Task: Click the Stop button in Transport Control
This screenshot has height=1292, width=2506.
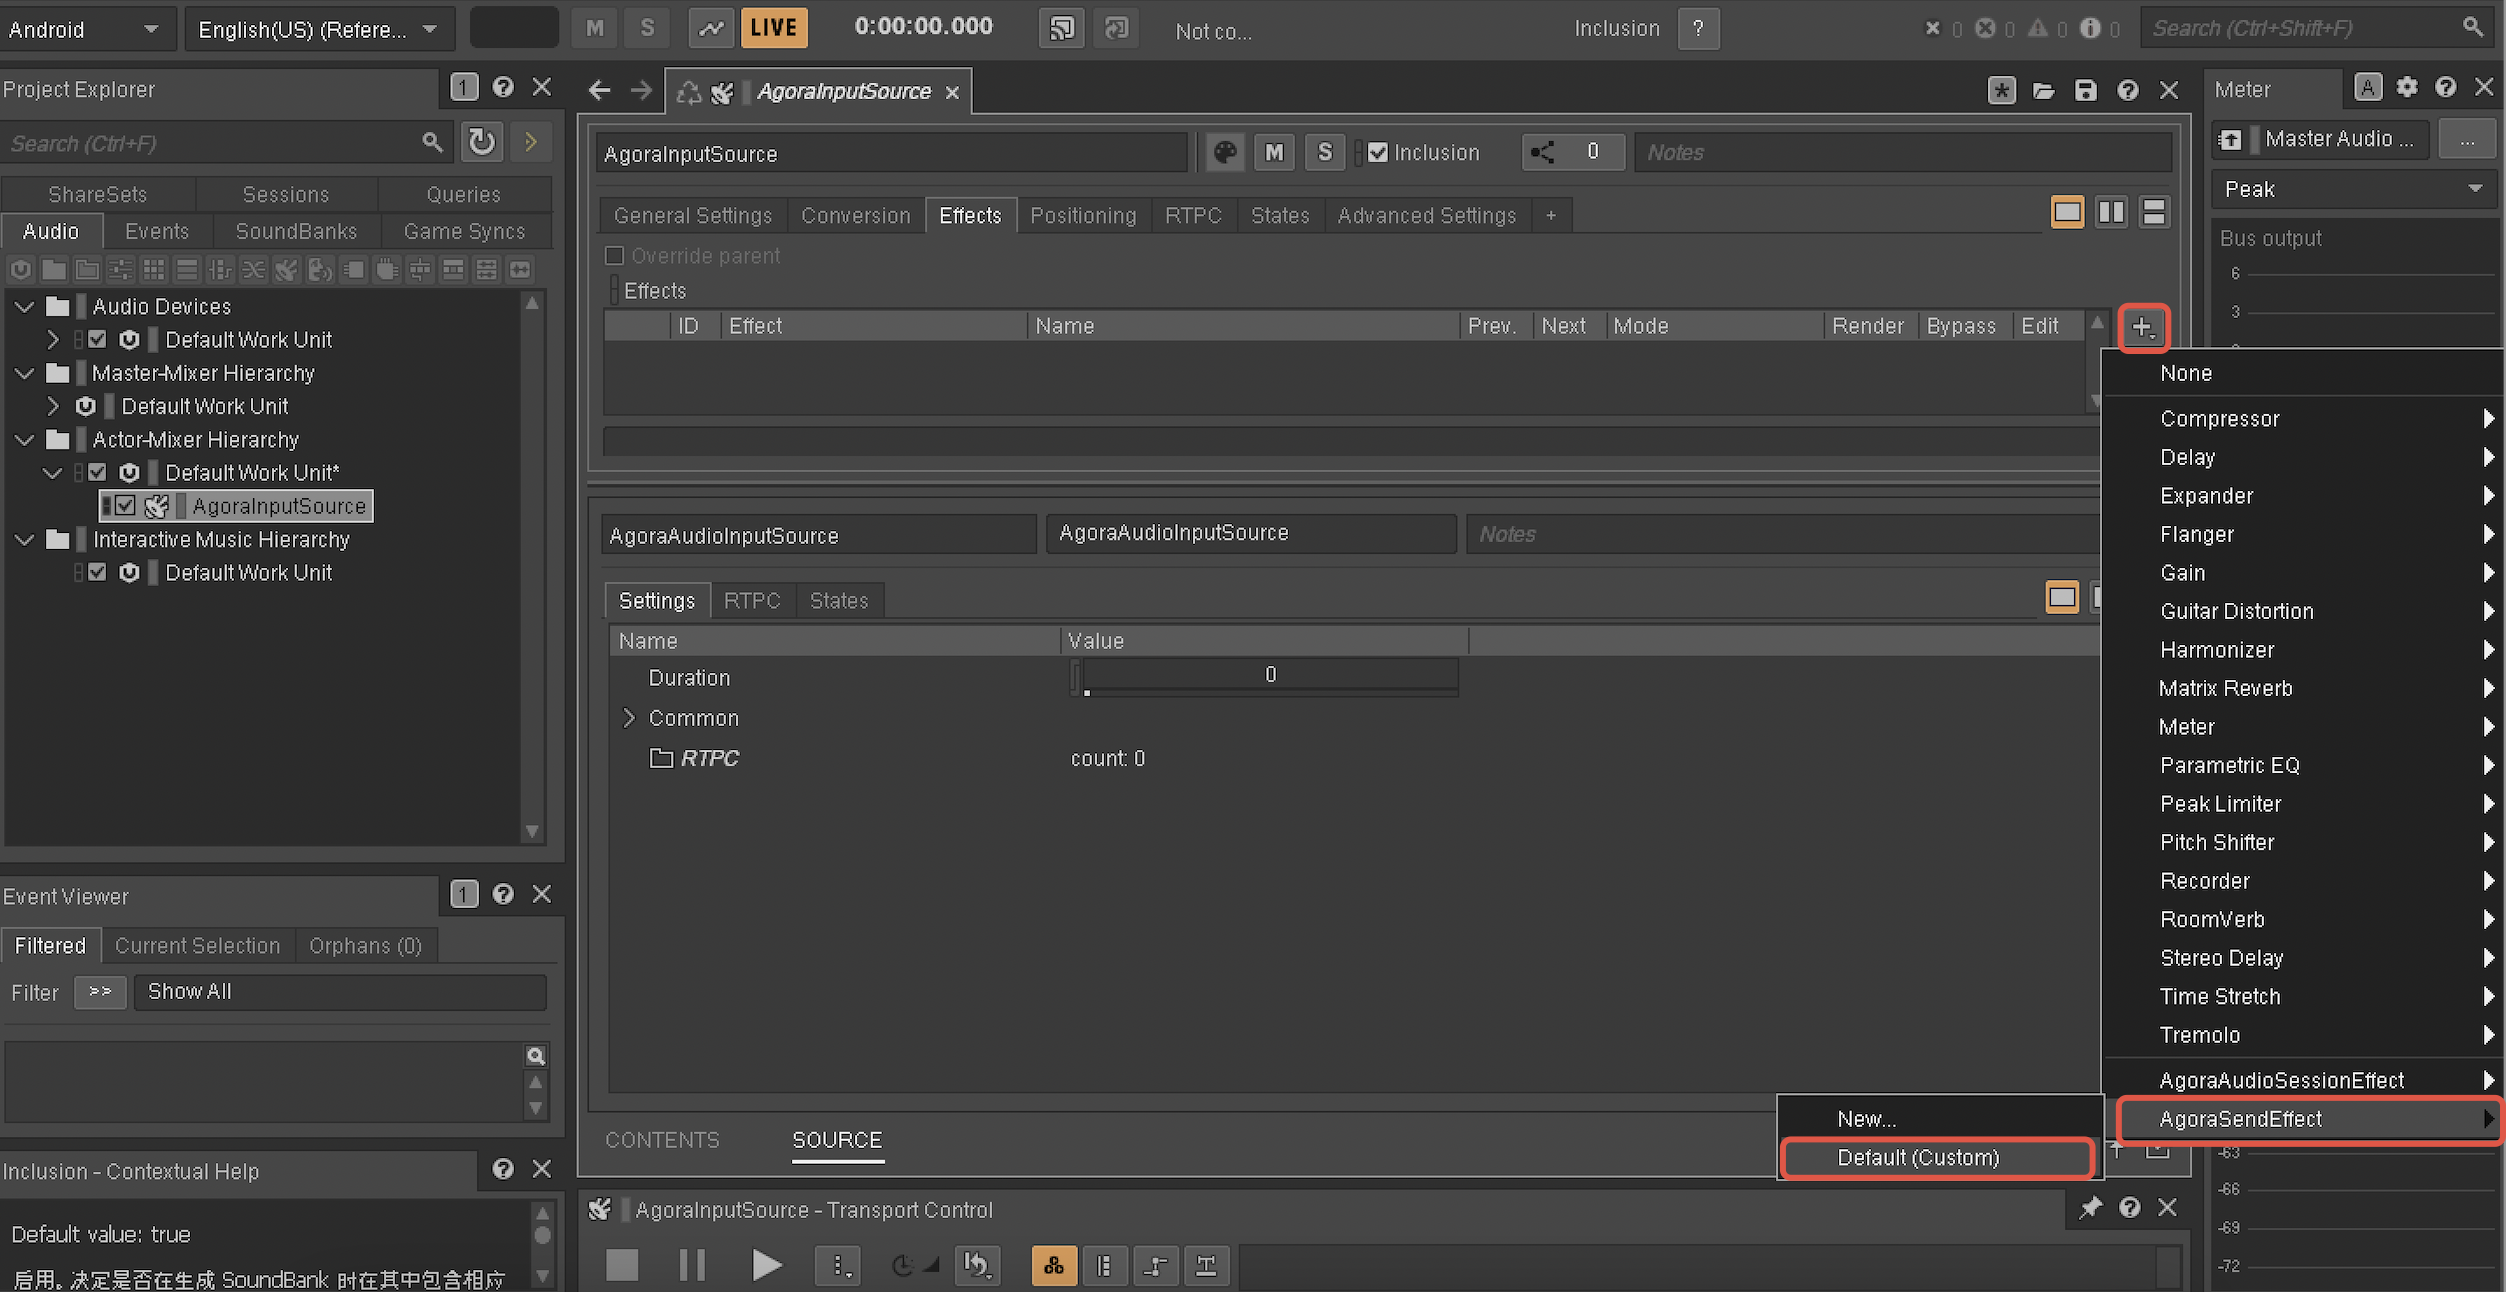Action: coord(622,1265)
